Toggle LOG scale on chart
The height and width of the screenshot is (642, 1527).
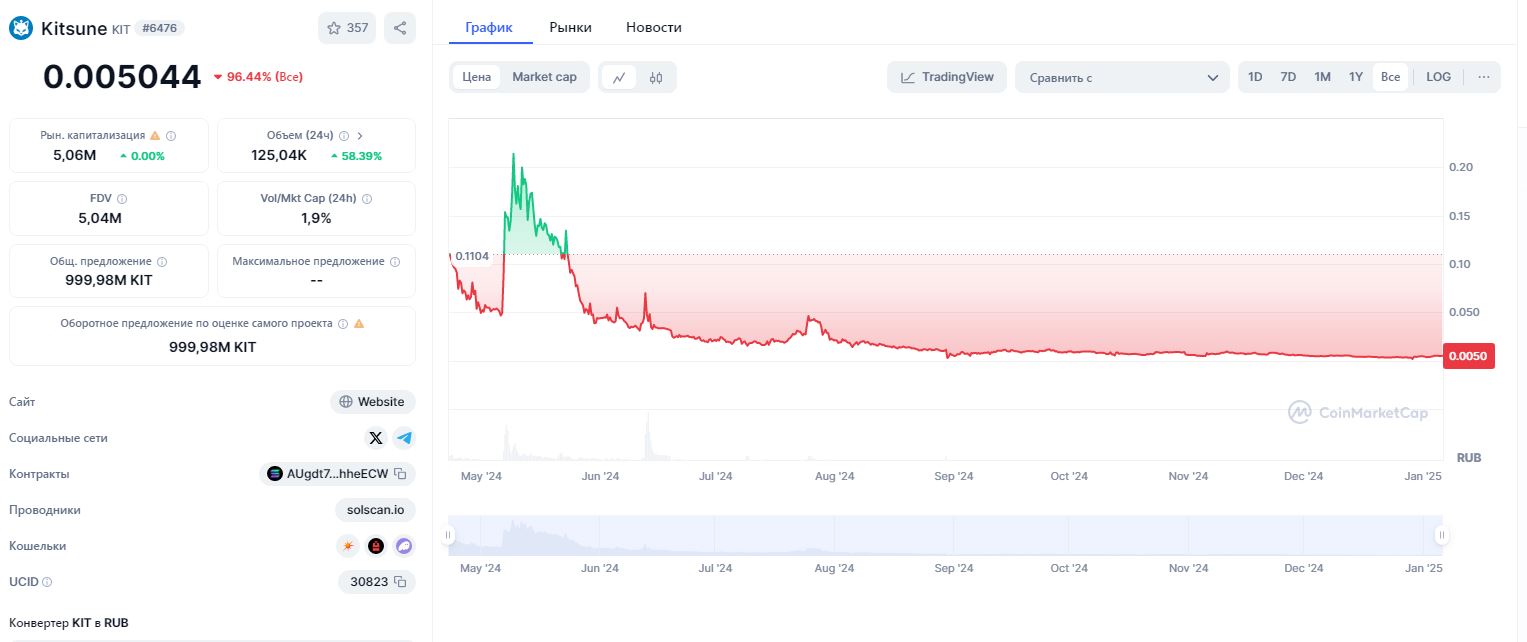point(1438,77)
